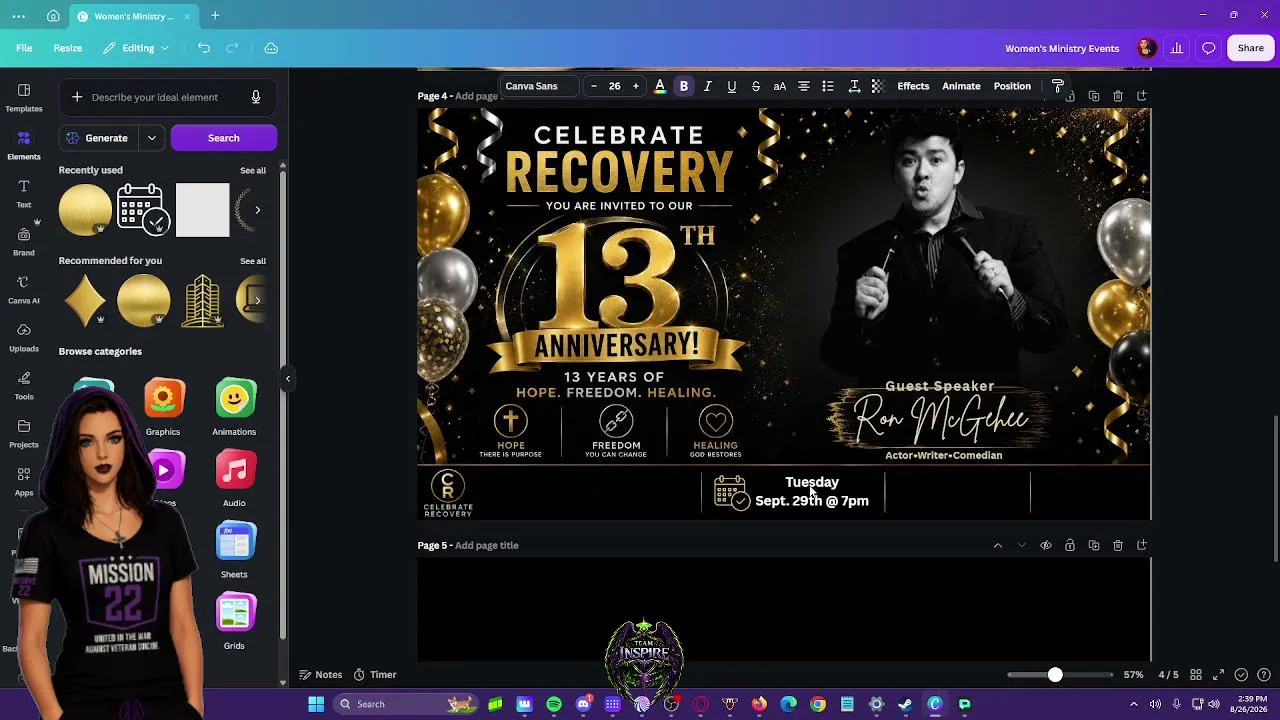Open the Grids category

234,621
